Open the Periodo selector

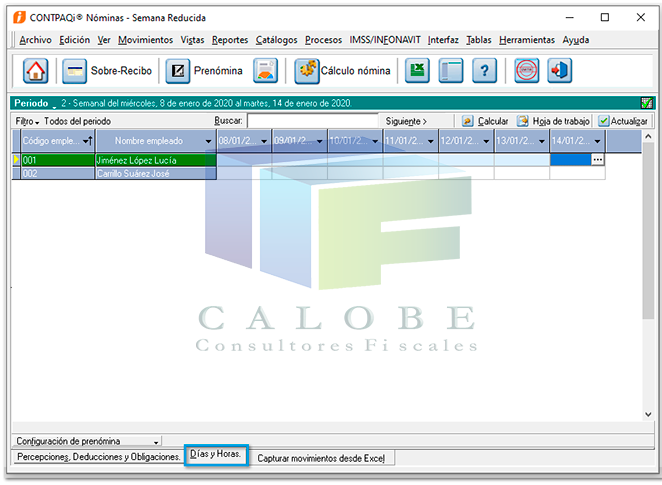click(x=36, y=103)
